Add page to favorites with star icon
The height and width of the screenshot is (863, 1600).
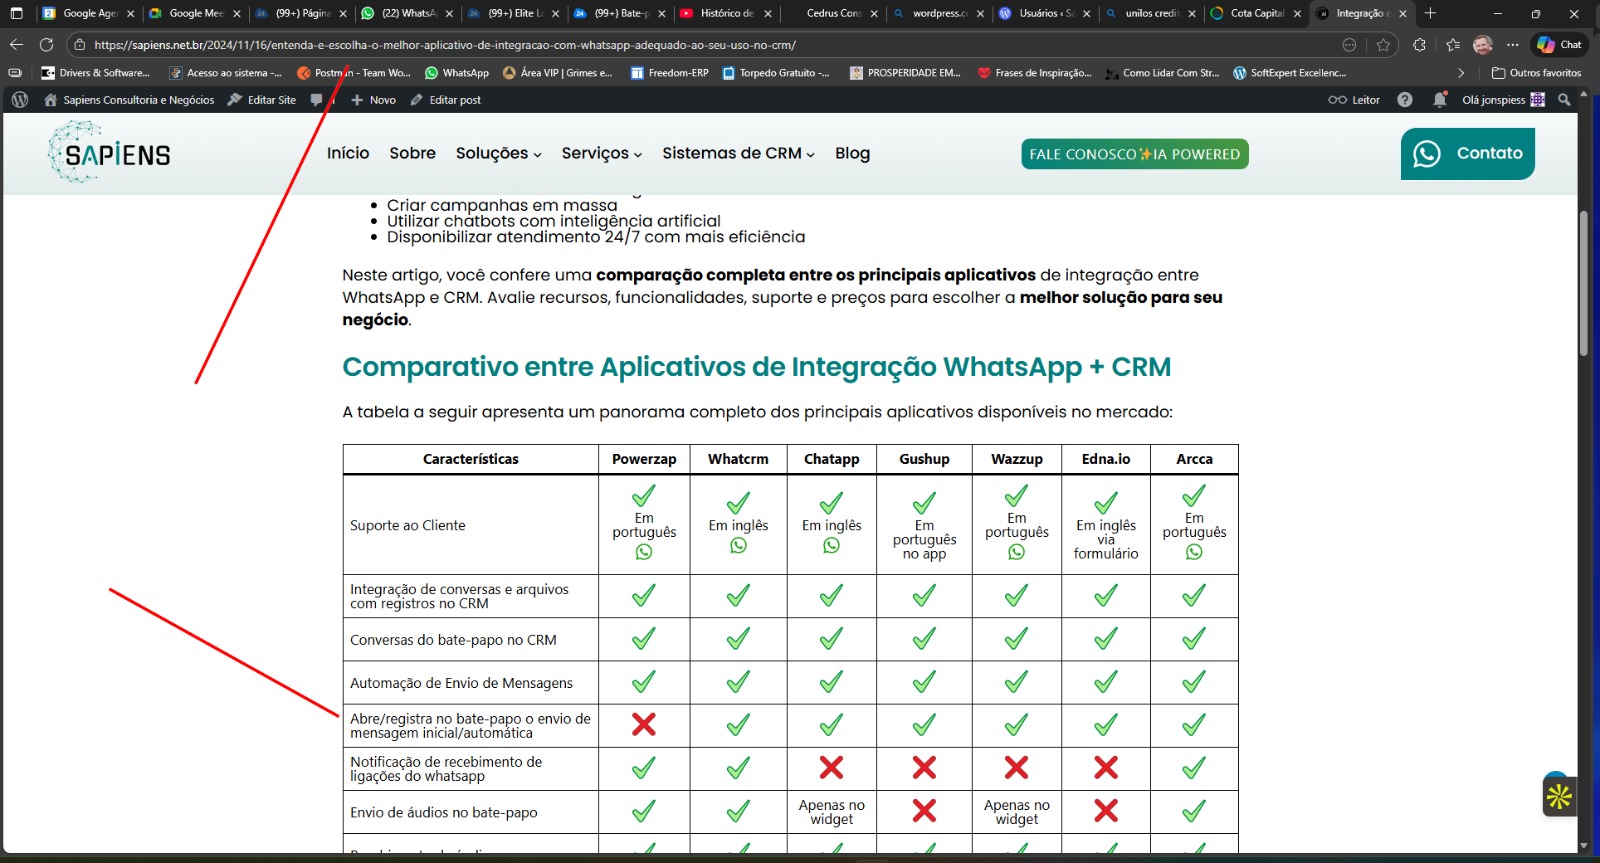click(1383, 45)
